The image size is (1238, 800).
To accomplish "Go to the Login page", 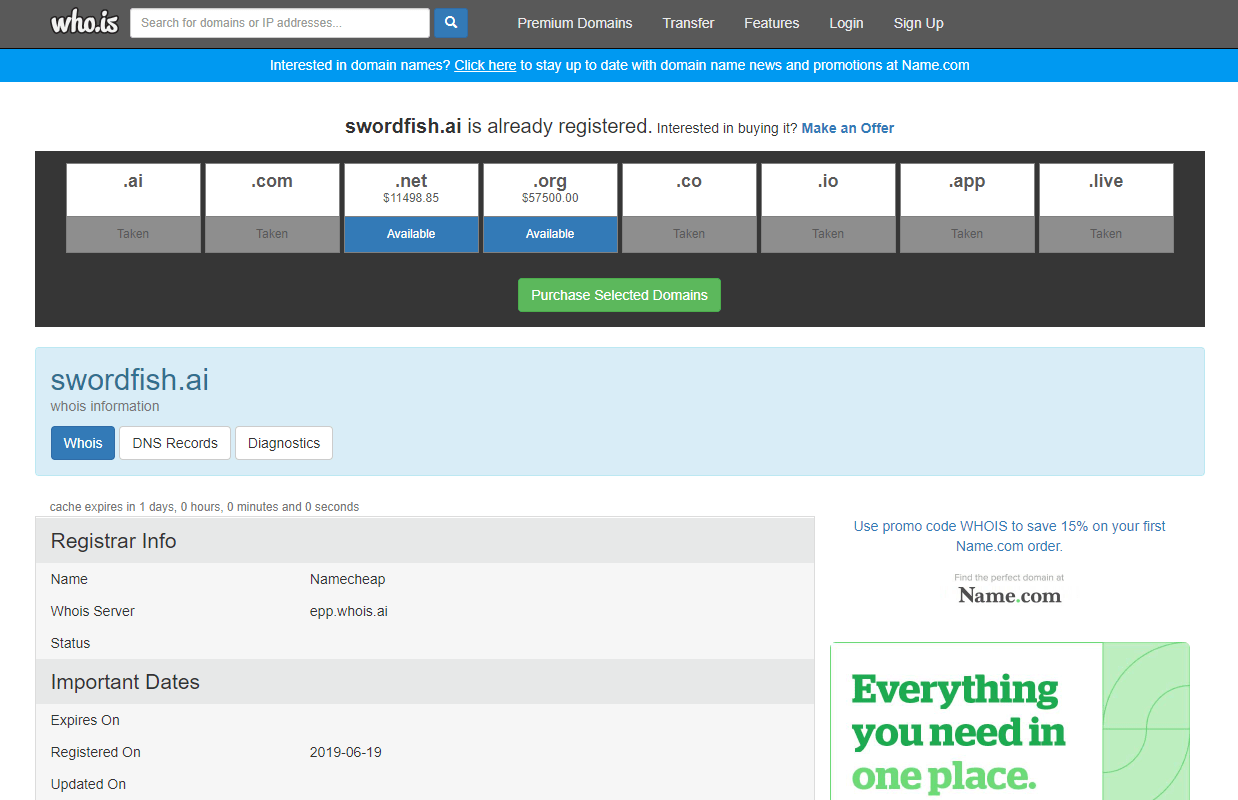I will (846, 23).
